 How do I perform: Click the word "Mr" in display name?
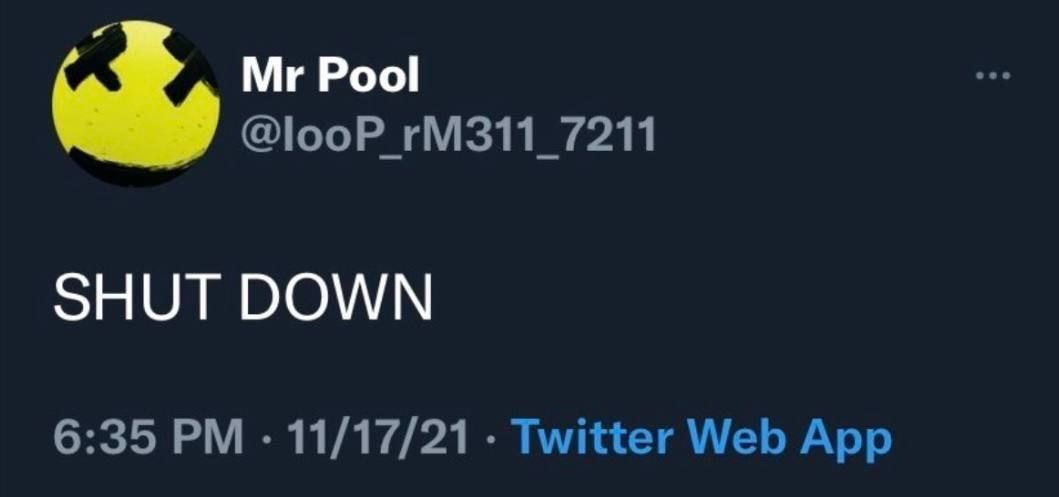pos(273,74)
